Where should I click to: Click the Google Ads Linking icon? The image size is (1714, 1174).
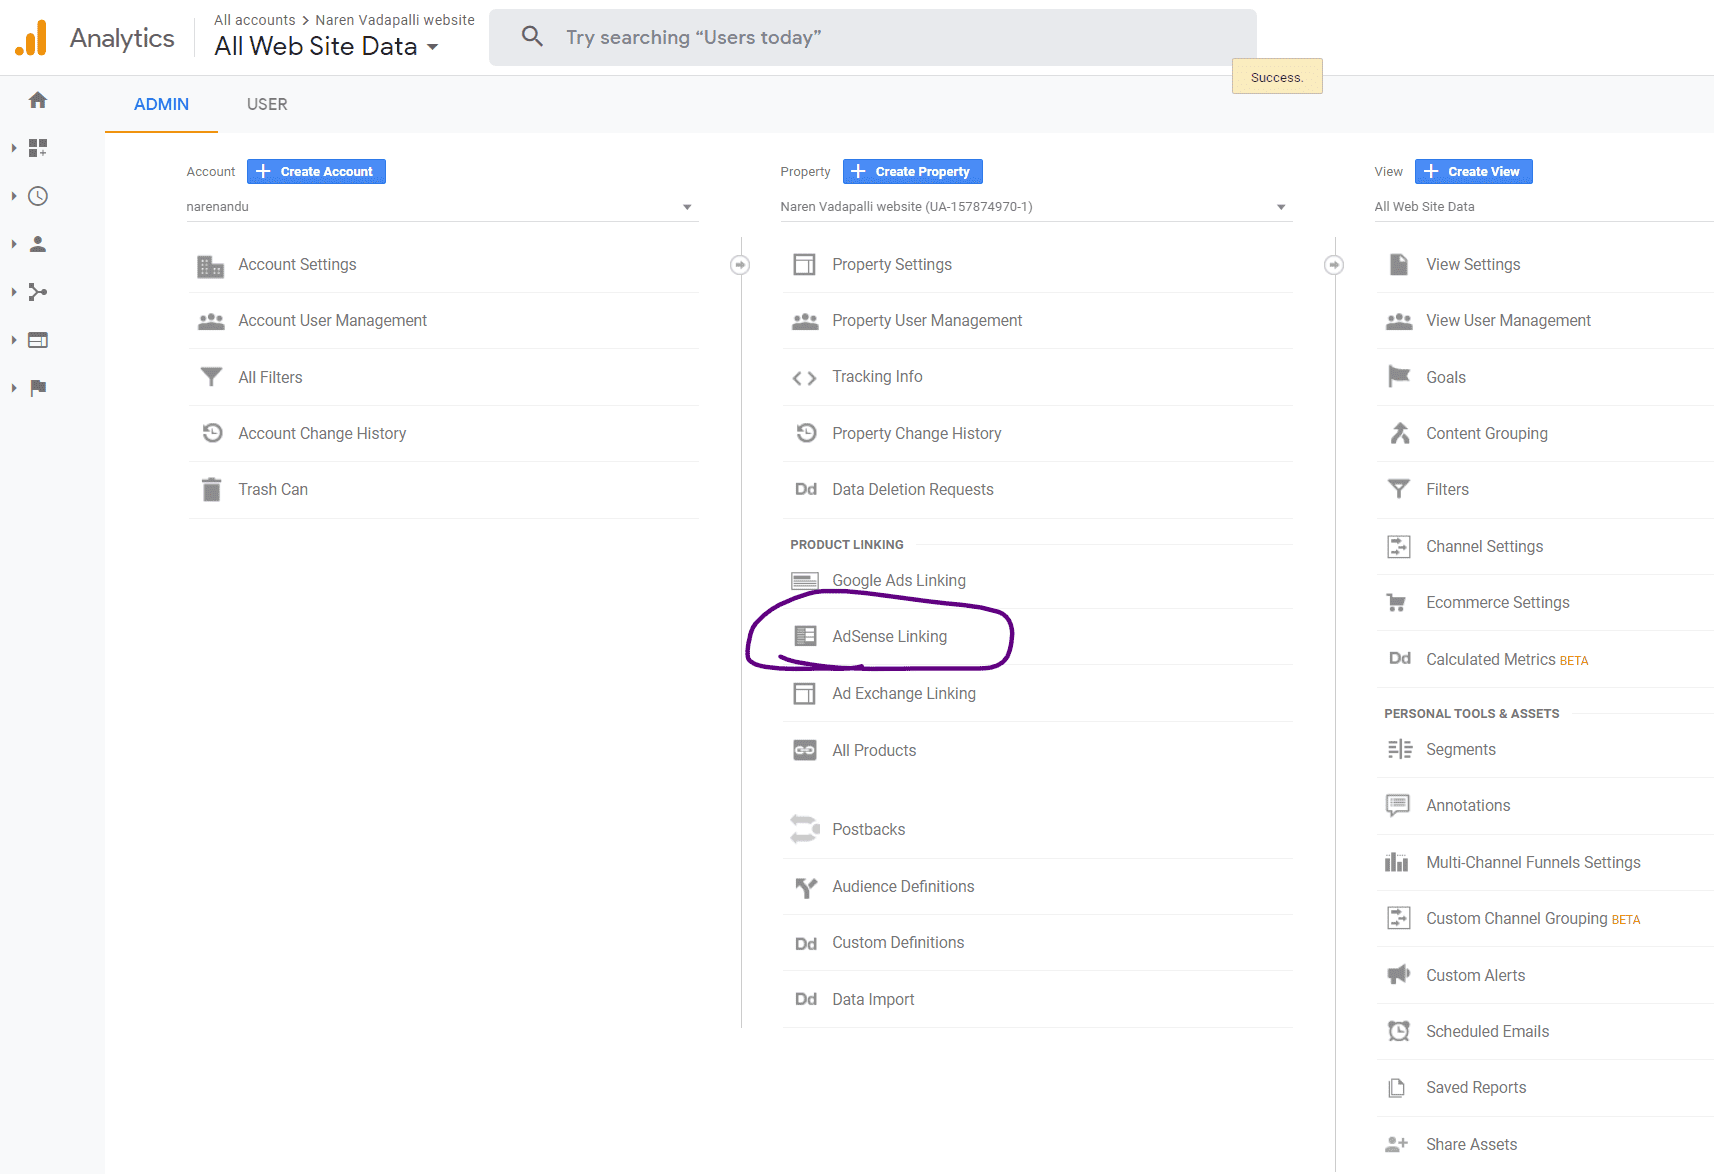pos(805,581)
